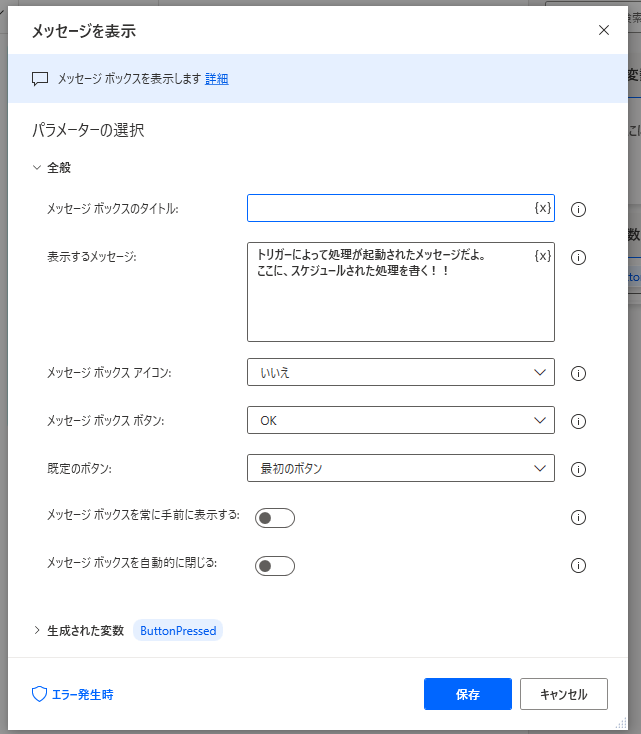Insert variable {x} in the message text area
The width and height of the screenshot is (641, 734).
tap(542, 256)
